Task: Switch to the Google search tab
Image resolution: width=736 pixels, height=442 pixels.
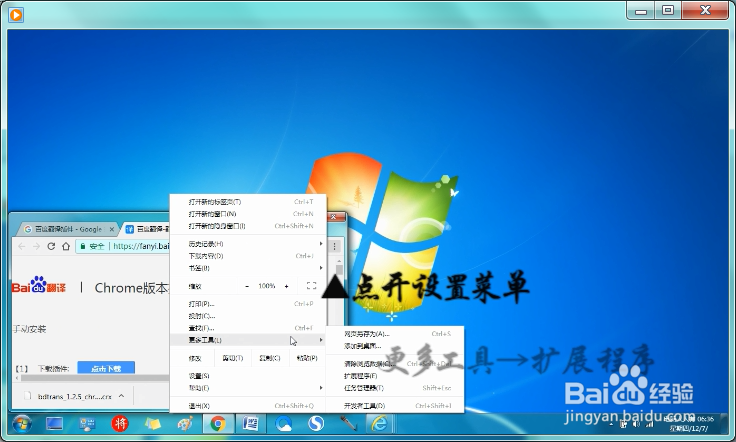Action: pyautogui.click(x=66, y=229)
